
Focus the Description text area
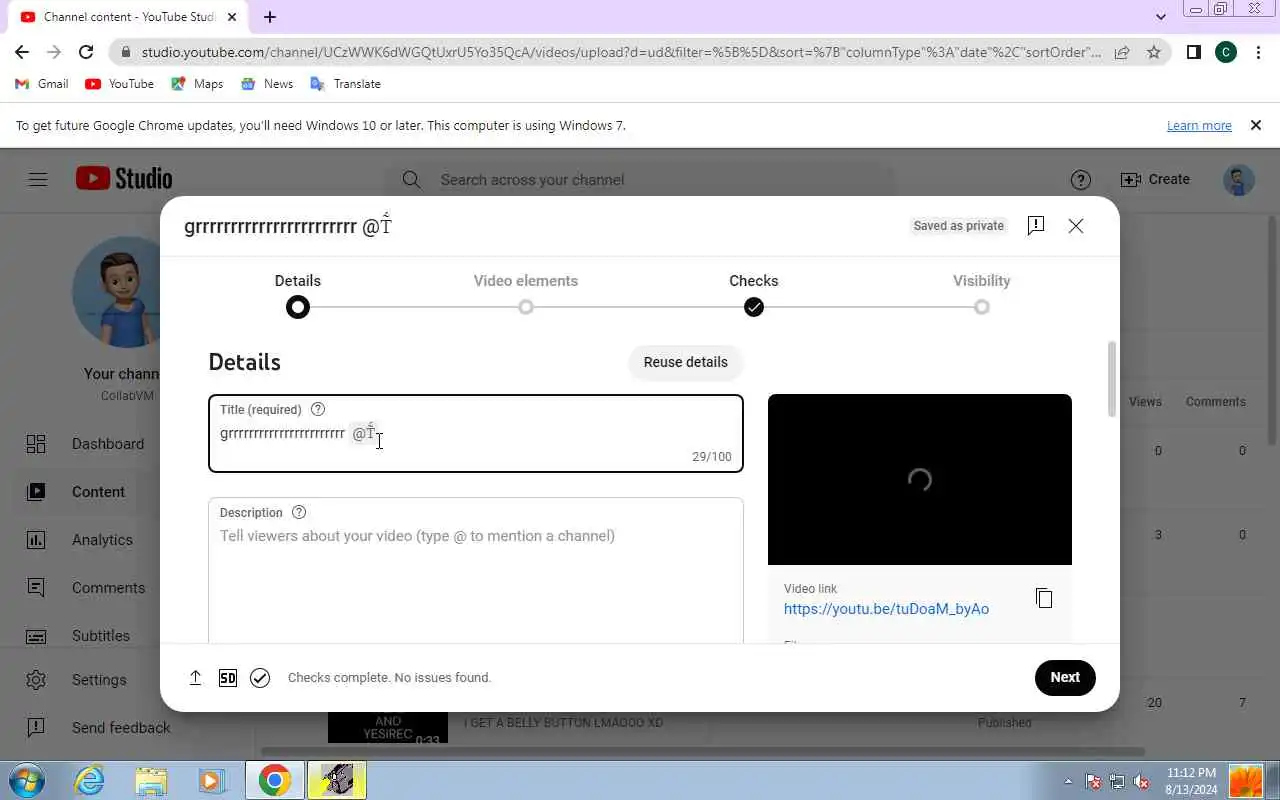476,570
